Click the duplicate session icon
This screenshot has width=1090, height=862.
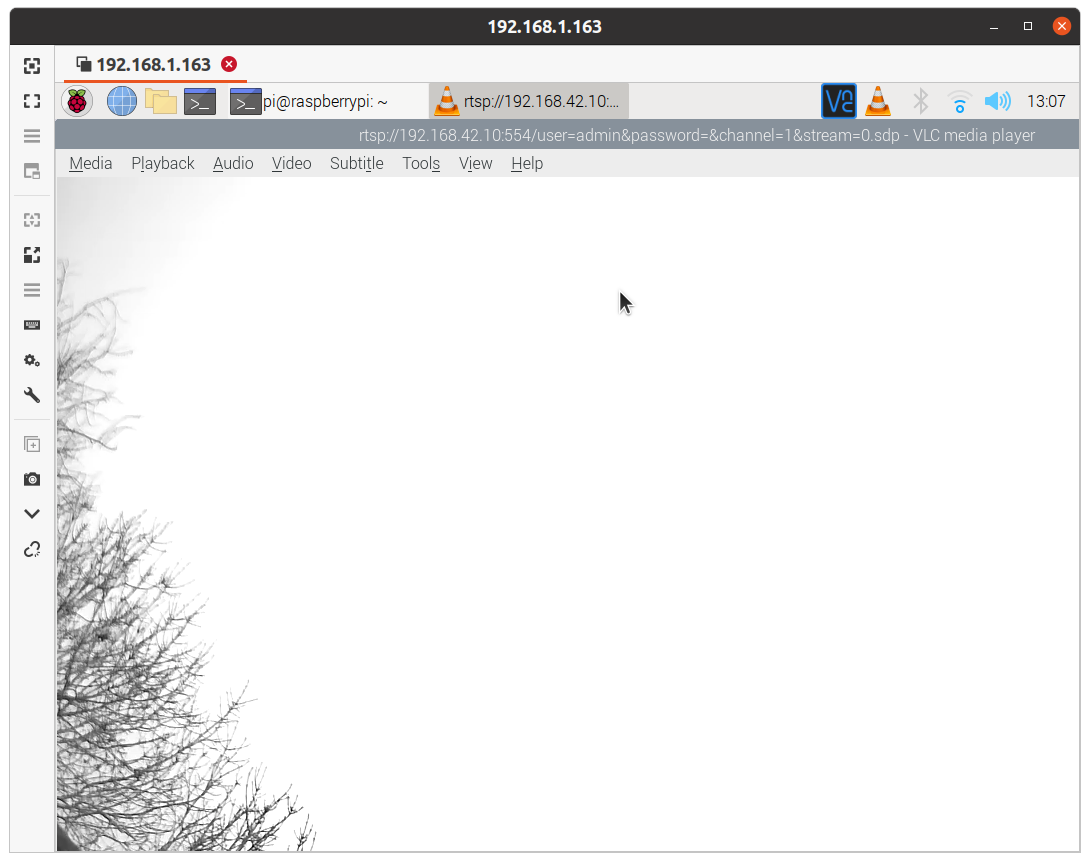tap(32, 444)
